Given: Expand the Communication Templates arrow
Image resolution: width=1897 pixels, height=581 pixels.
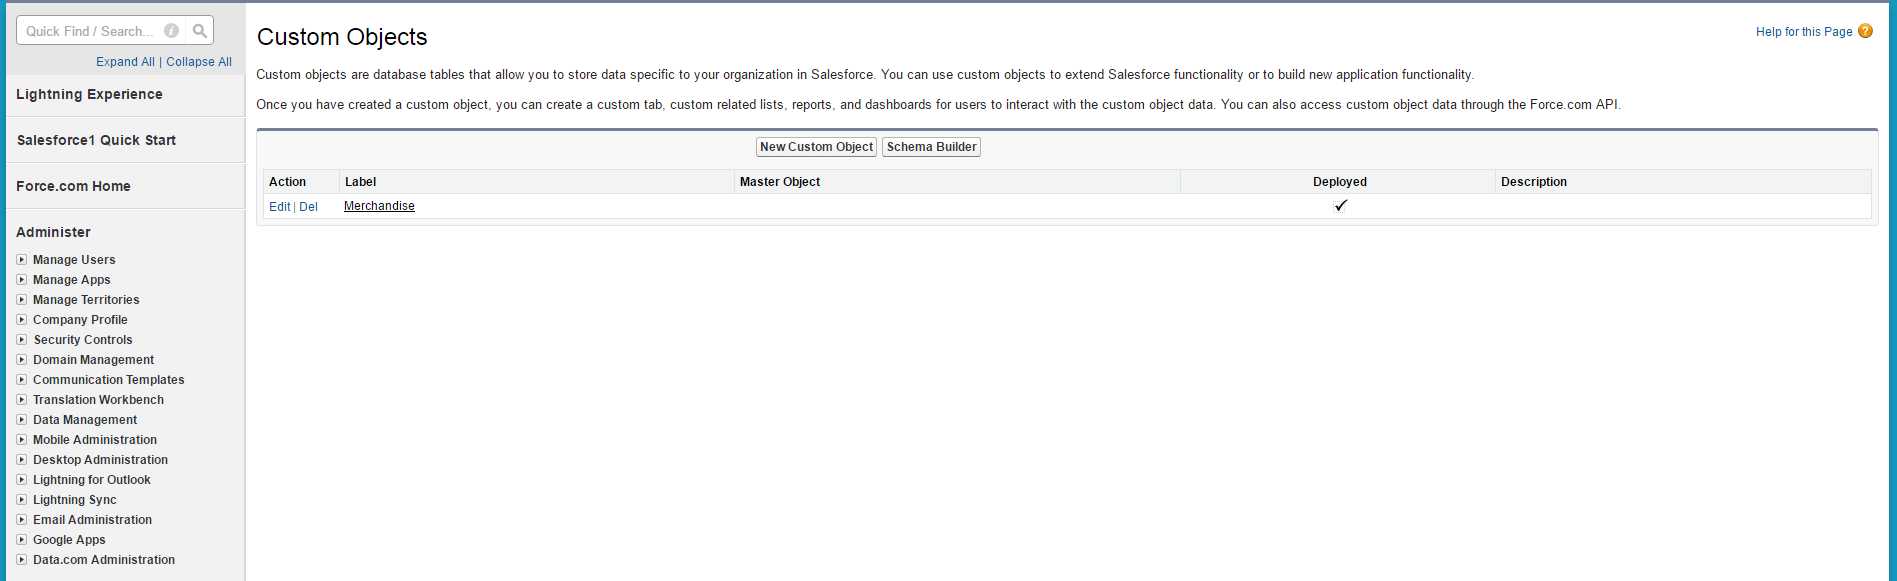Looking at the screenshot, I should click(22, 380).
